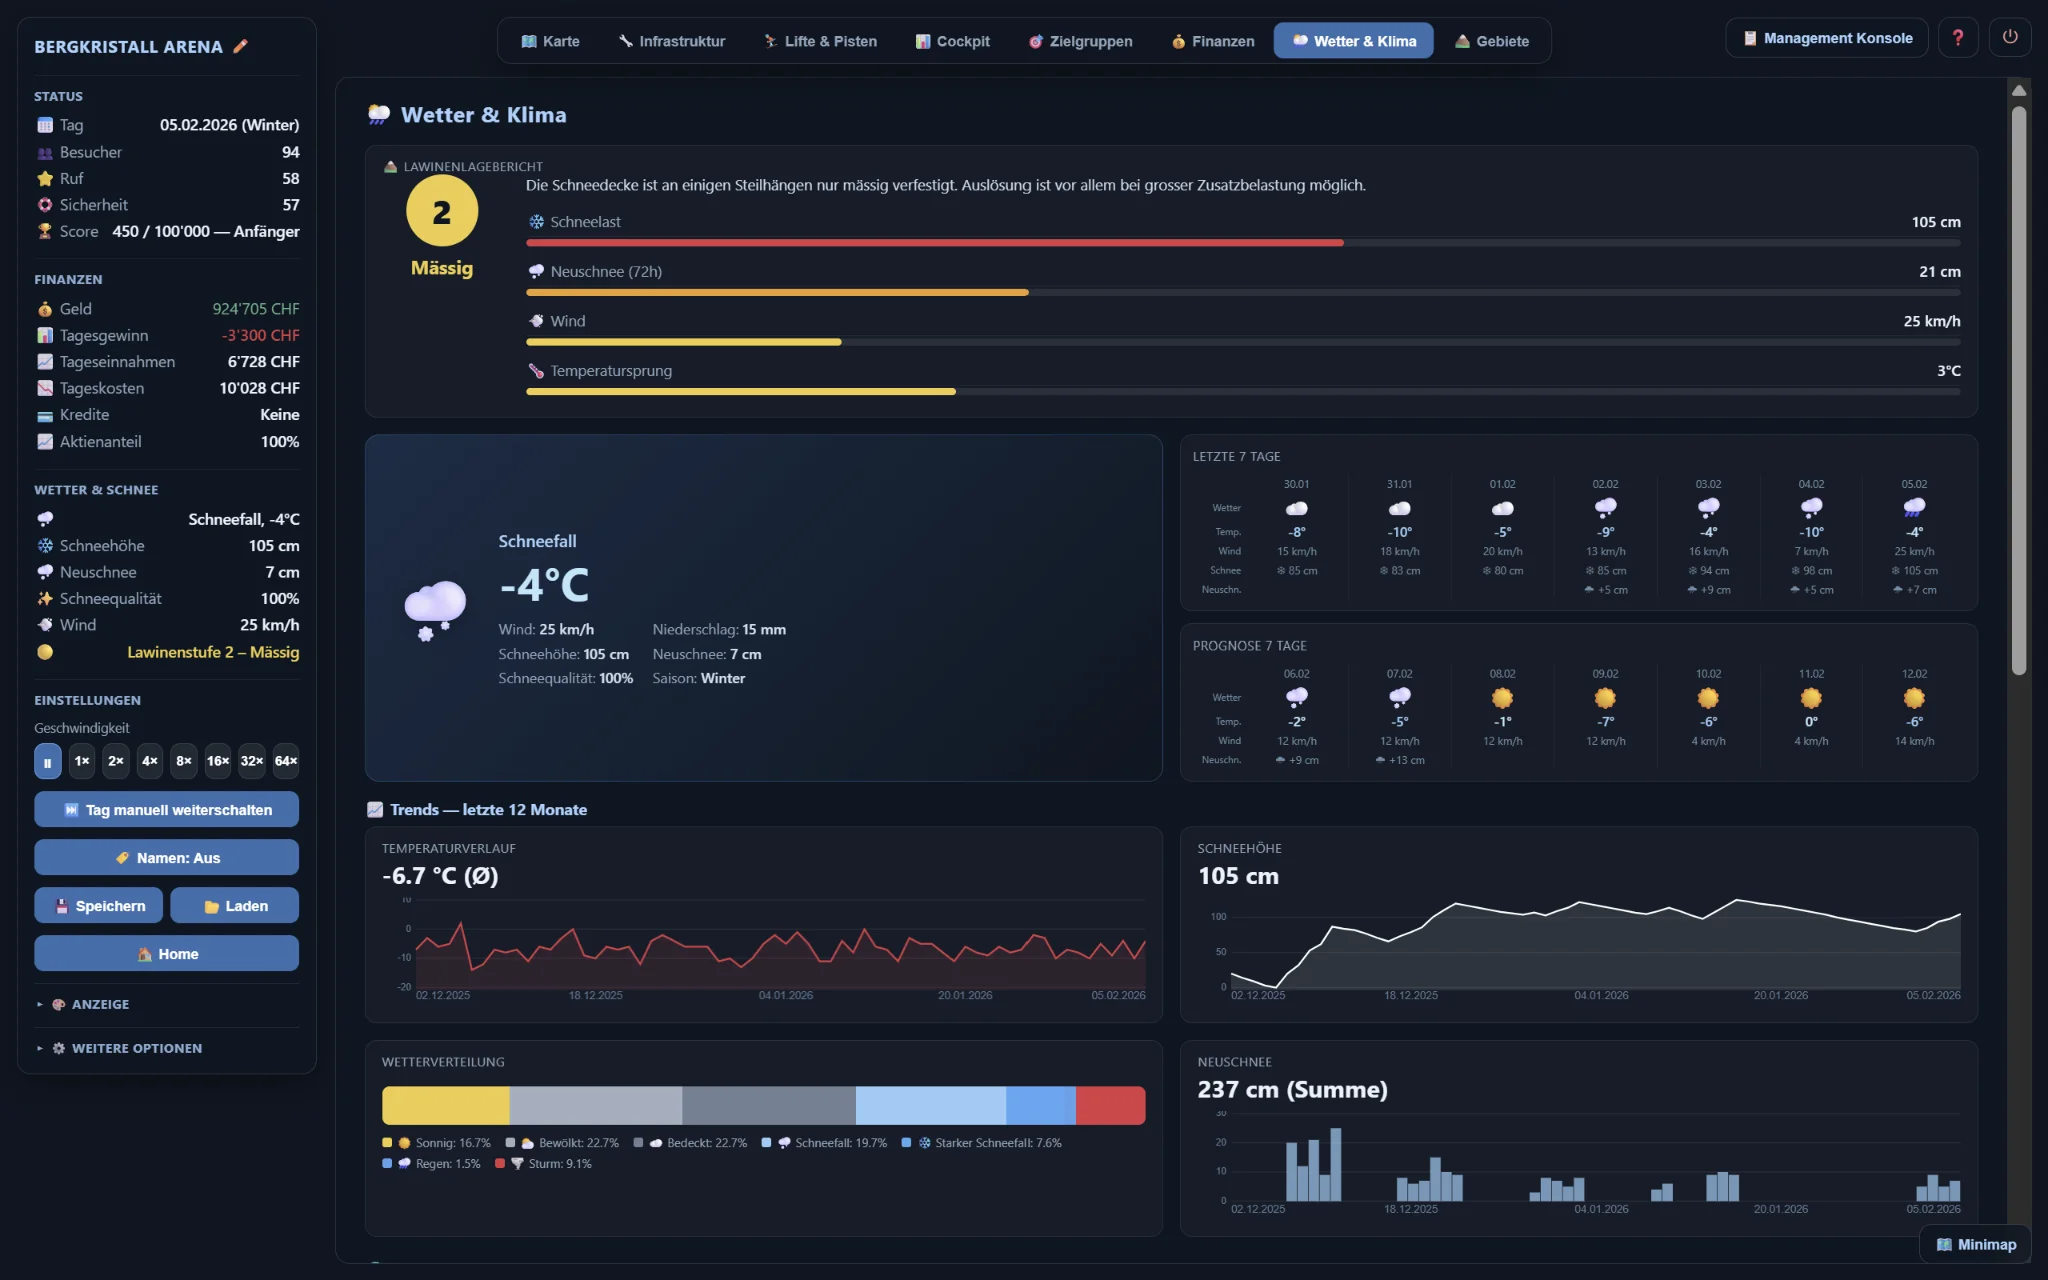Click the power icon in top right
This screenshot has height=1280, width=2048.
pos(2010,38)
